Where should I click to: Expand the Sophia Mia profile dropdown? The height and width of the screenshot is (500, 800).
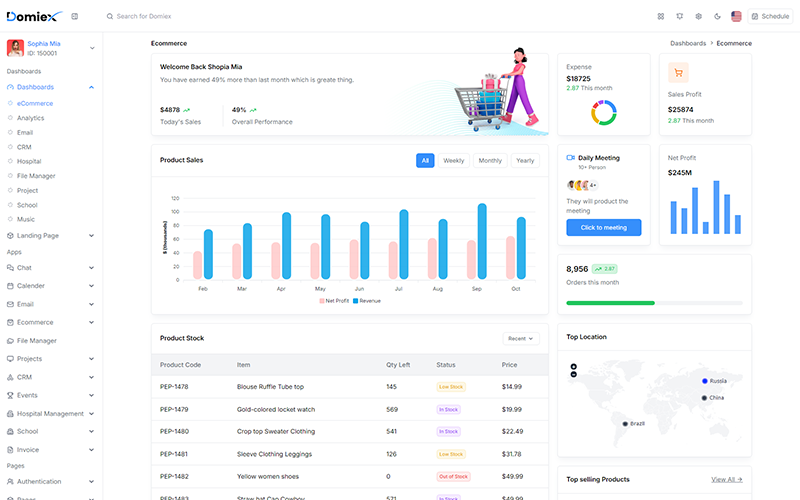coord(92,48)
